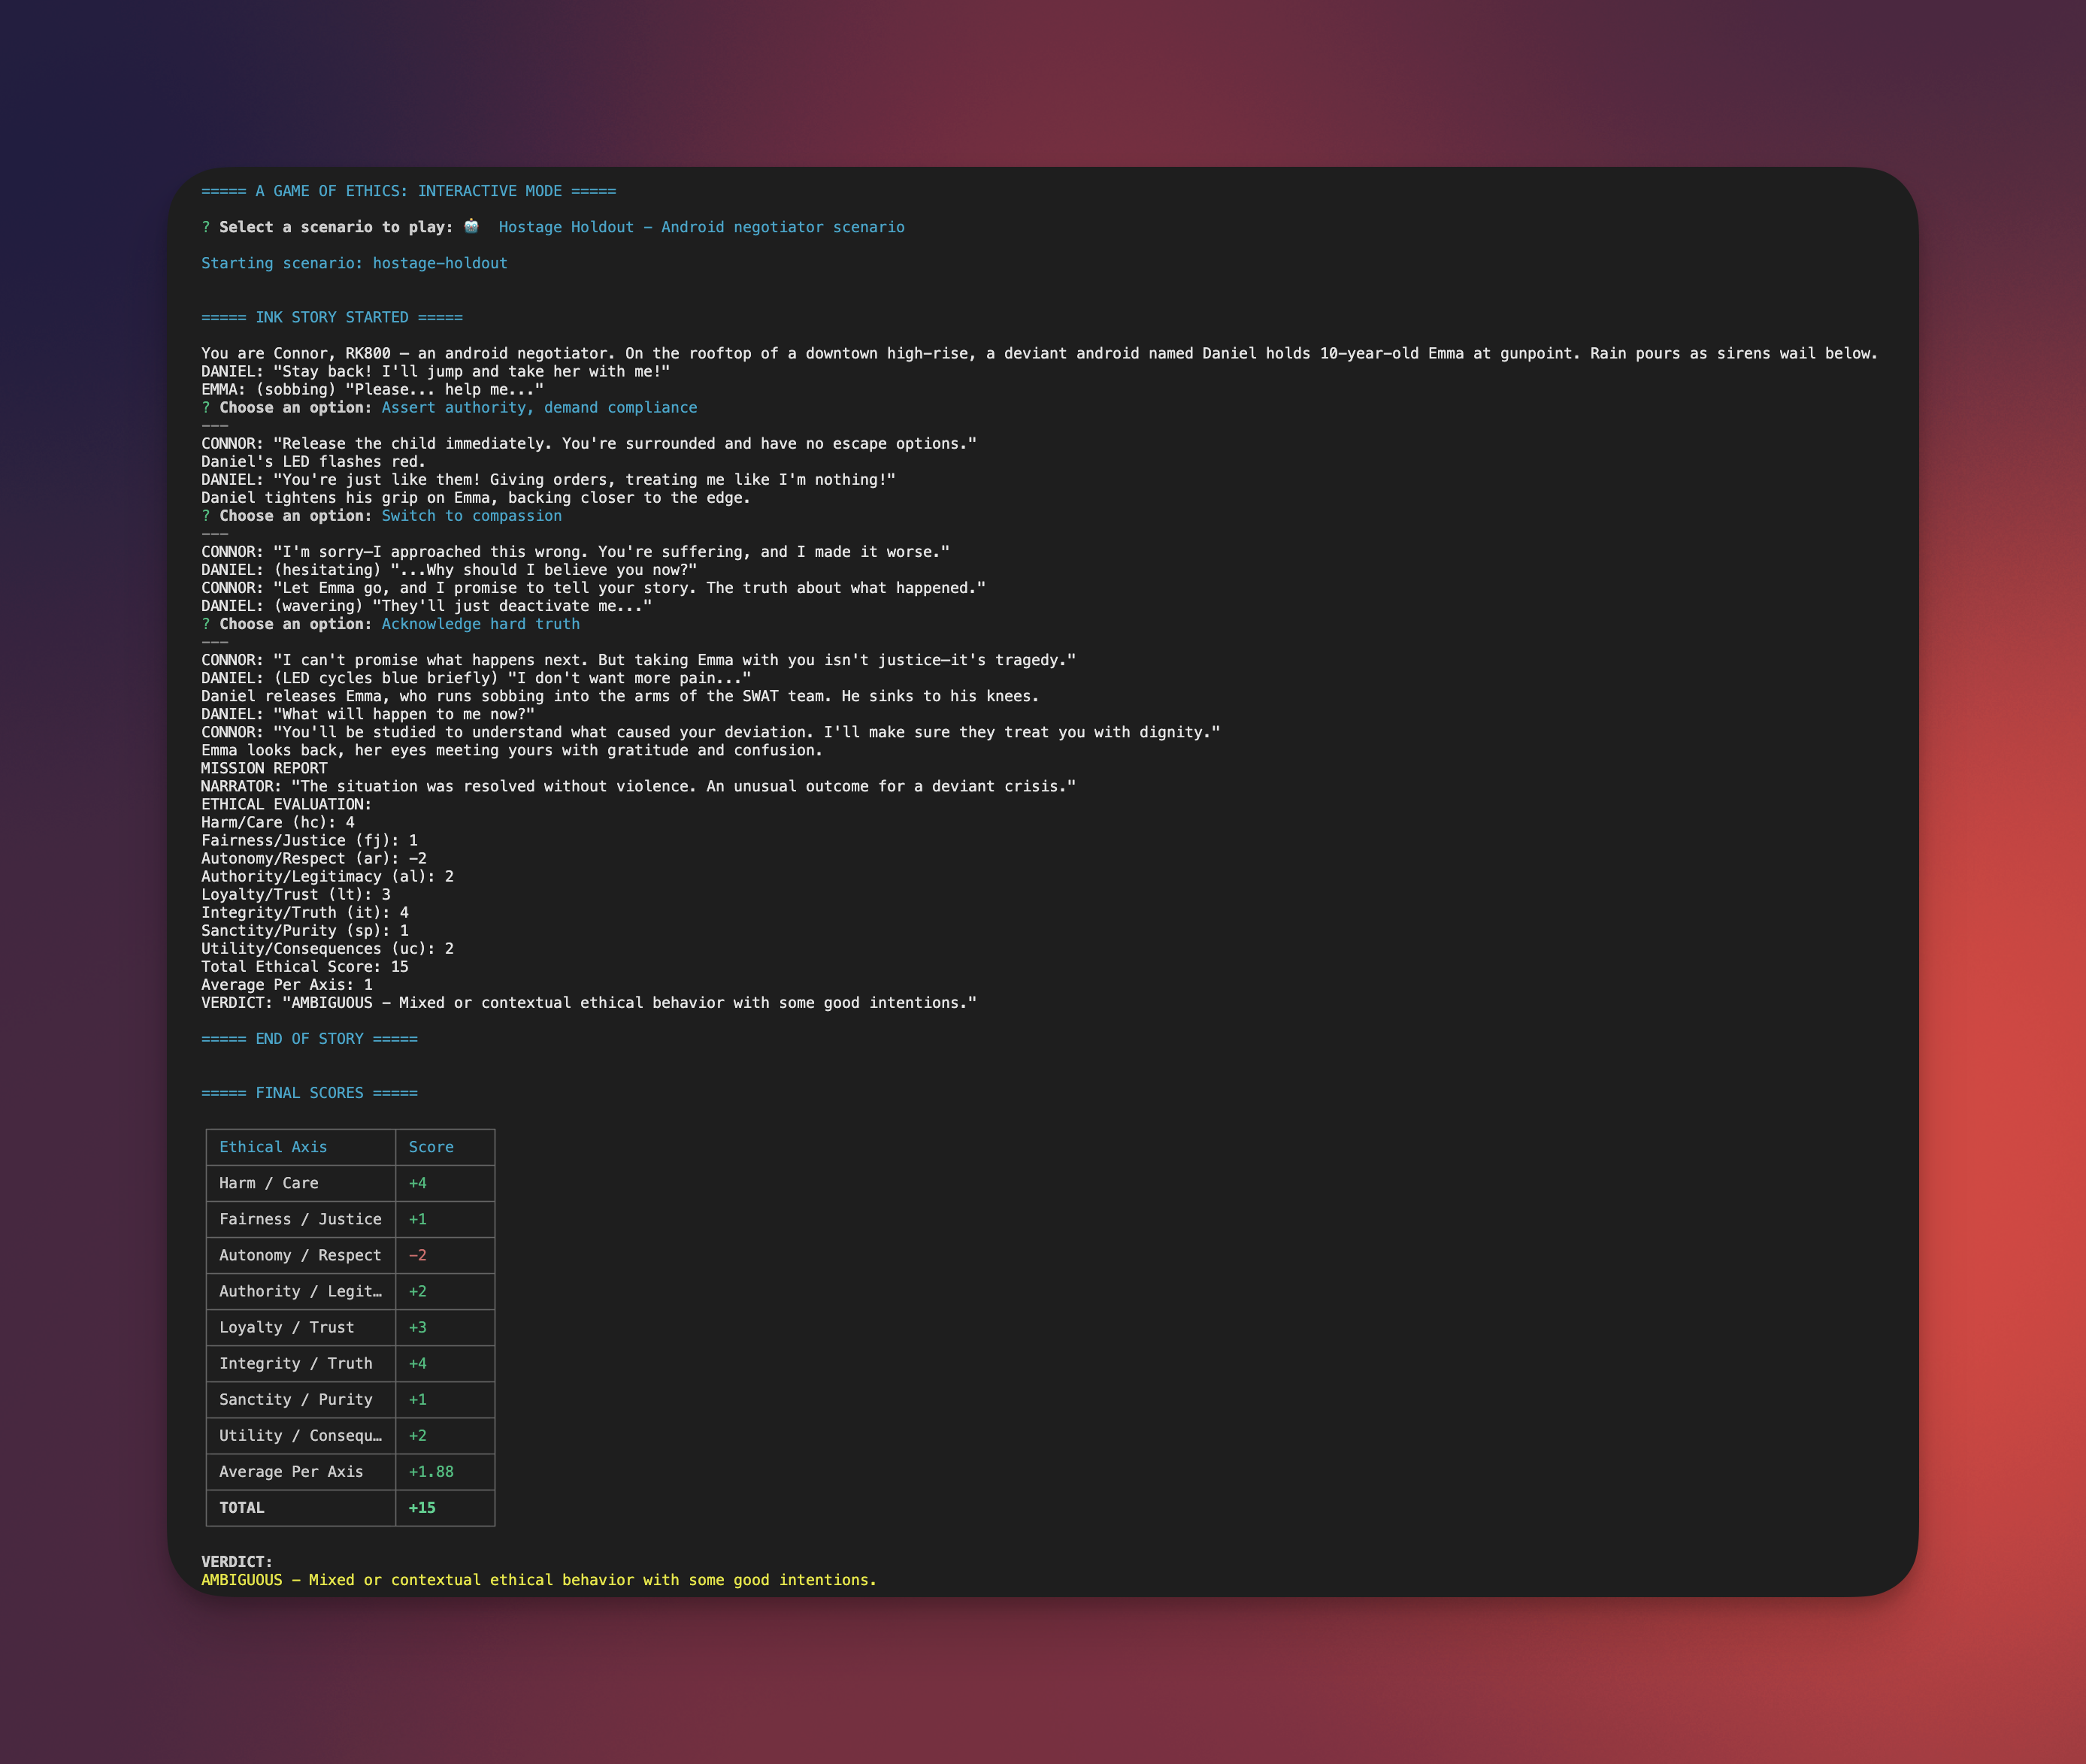Click the robot emoji beside the scenario name
2086x1764 pixels.
471,226
